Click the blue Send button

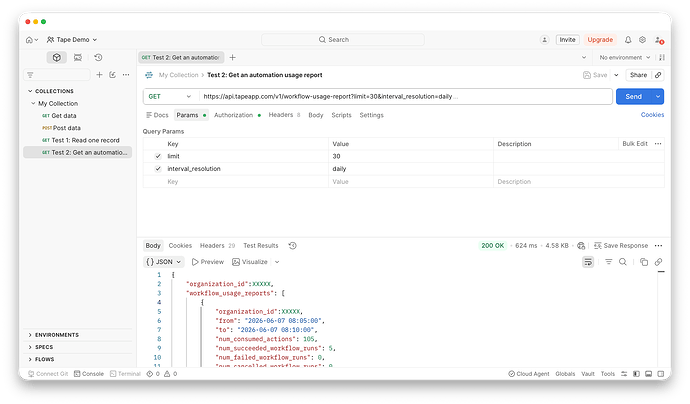(x=634, y=96)
